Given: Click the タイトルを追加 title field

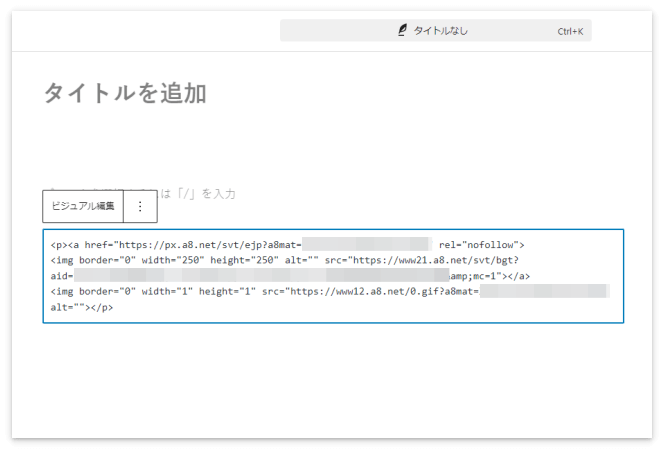Looking at the screenshot, I should (125, 93).
